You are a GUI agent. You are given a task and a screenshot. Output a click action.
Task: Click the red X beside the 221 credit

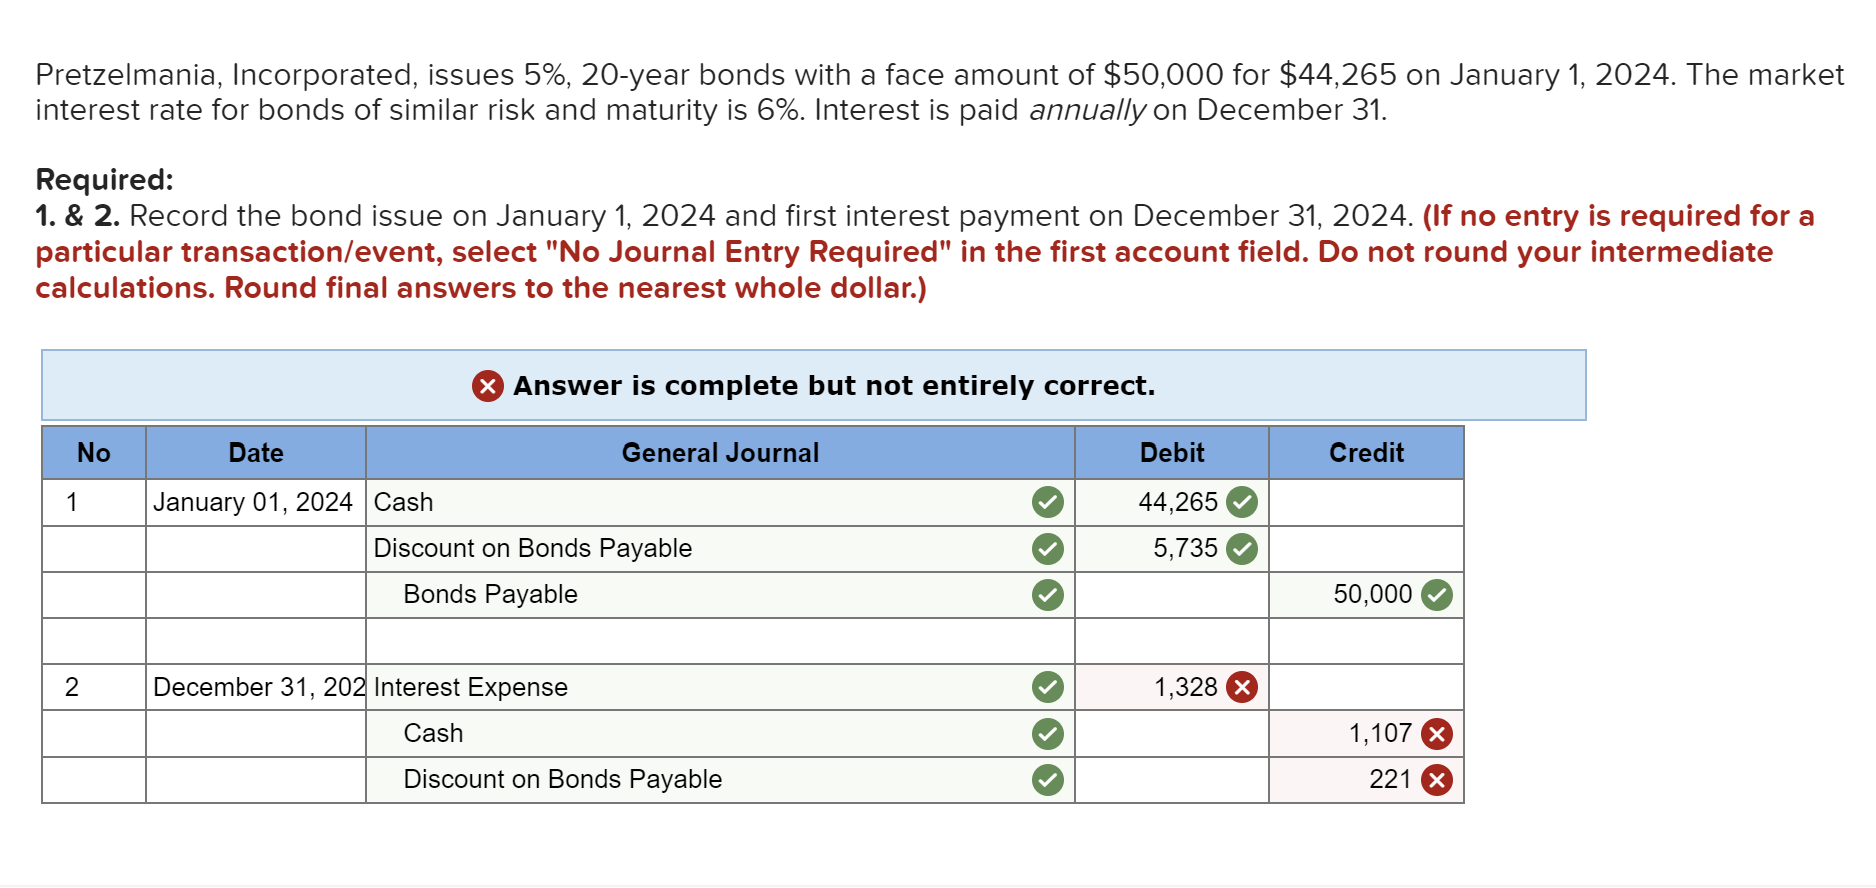coord(1437,779)
